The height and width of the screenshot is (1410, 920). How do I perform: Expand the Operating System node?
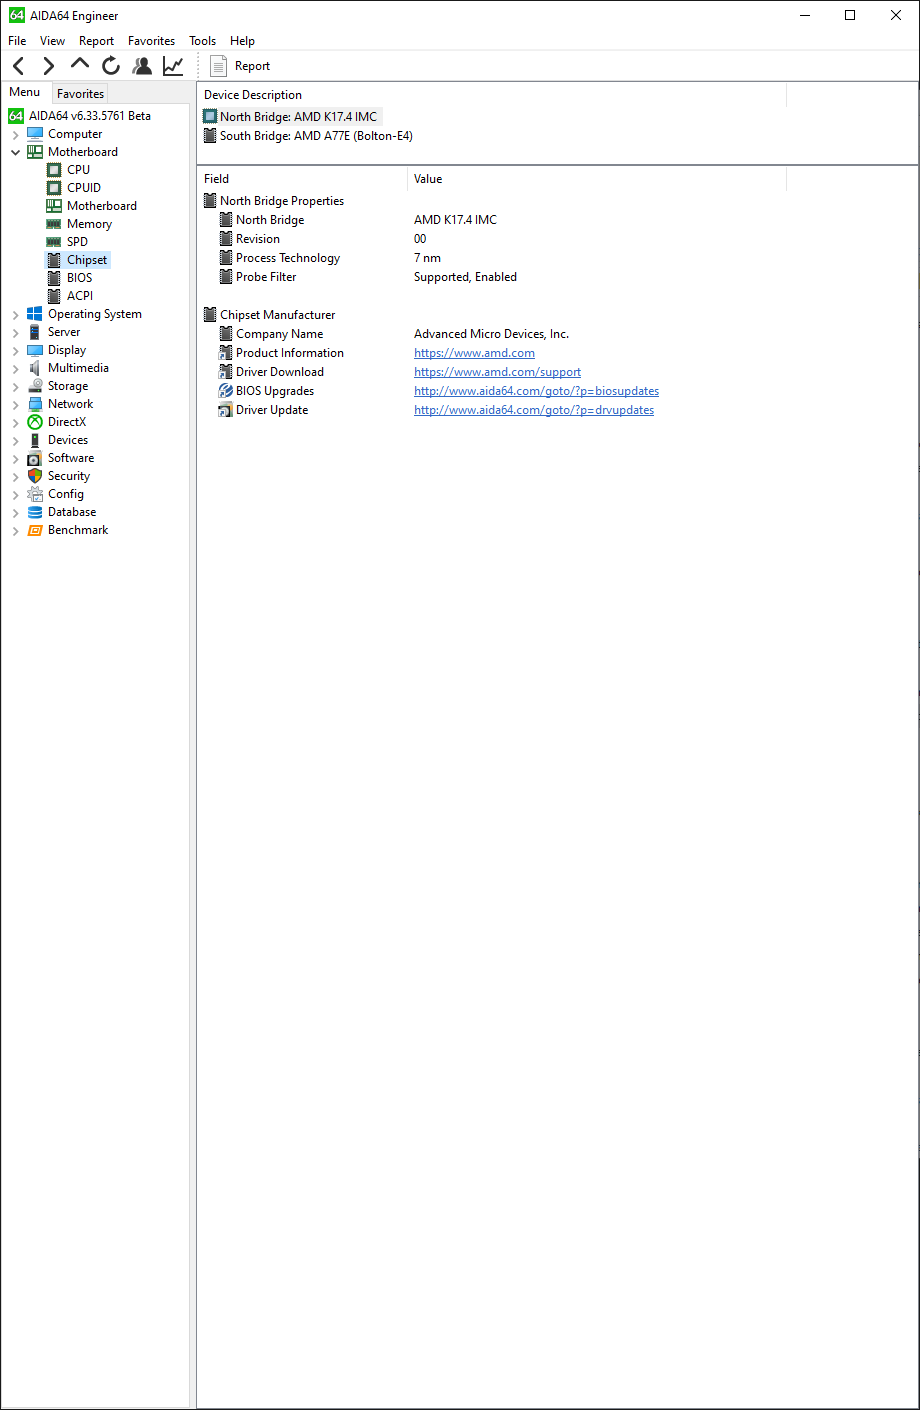pyautogui.click(x=15, y=314)
